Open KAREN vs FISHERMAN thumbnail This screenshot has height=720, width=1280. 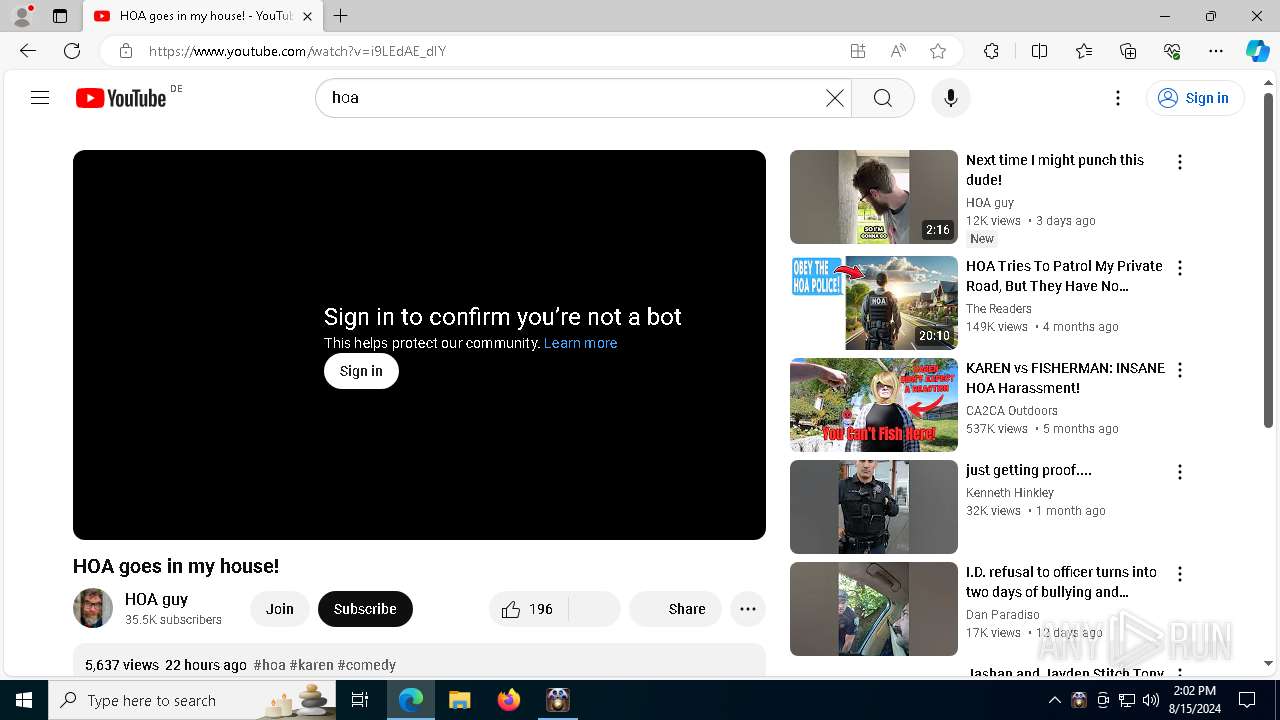click(x=874, y=405)
